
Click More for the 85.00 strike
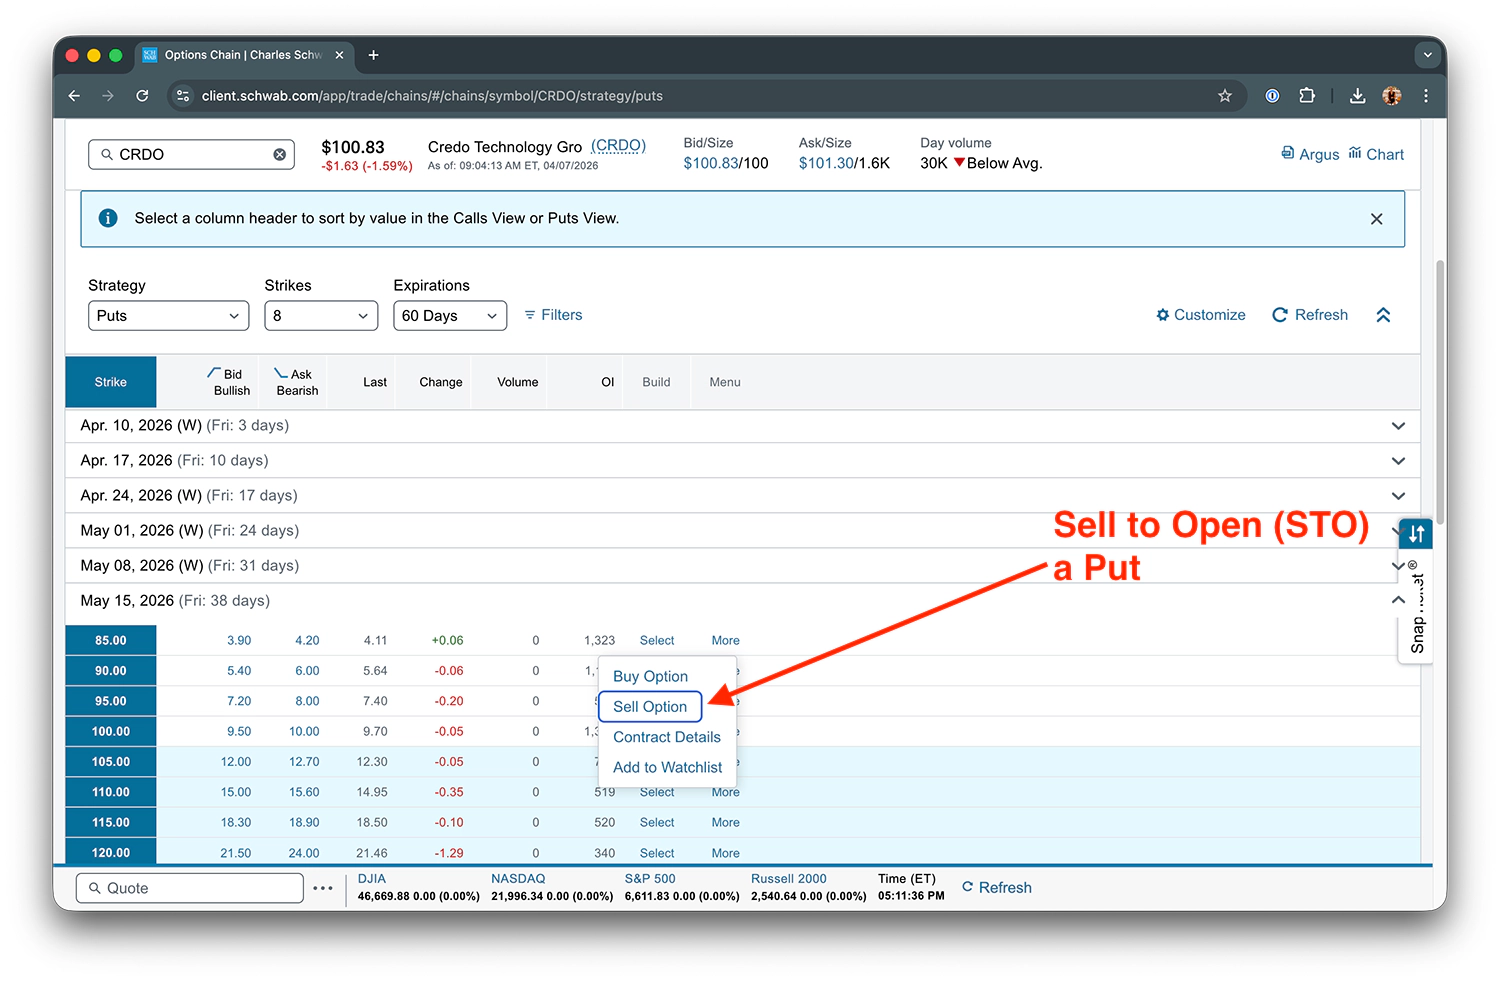click(726, 640)
